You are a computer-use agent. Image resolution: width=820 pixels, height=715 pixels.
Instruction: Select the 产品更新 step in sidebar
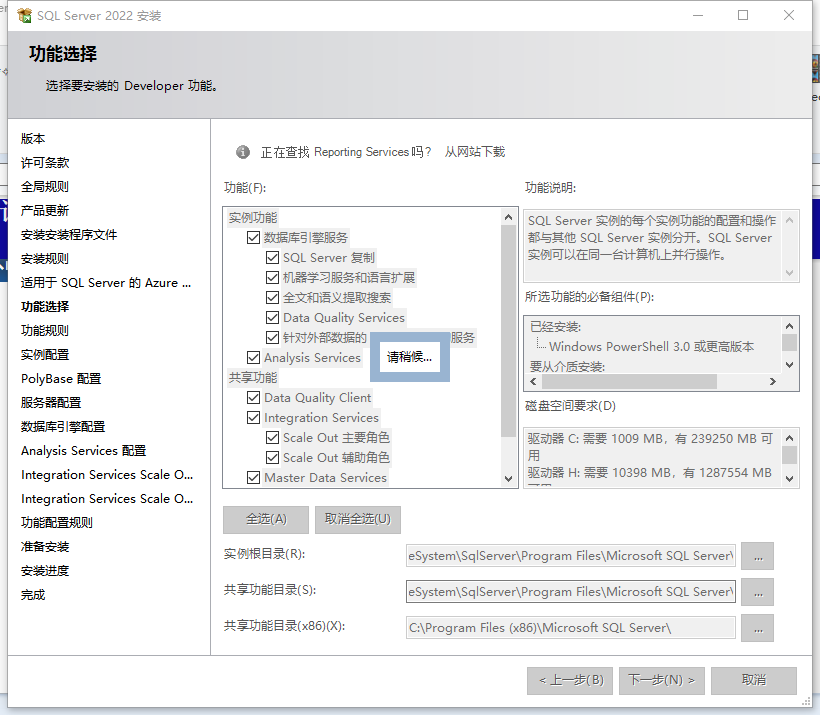45,211
